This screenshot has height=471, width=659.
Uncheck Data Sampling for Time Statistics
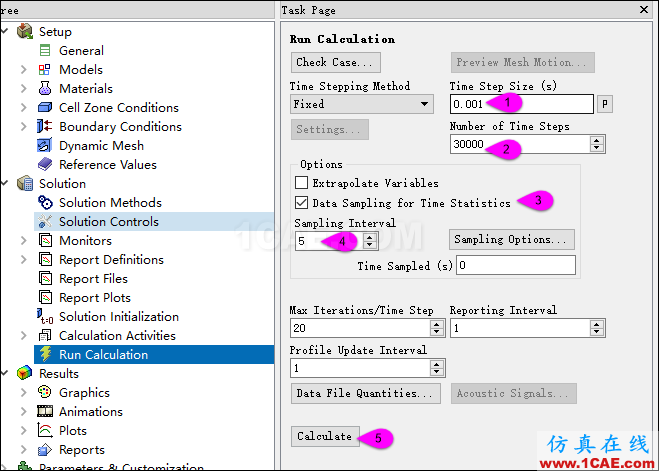pyautogui.click(x=301, y=203)
